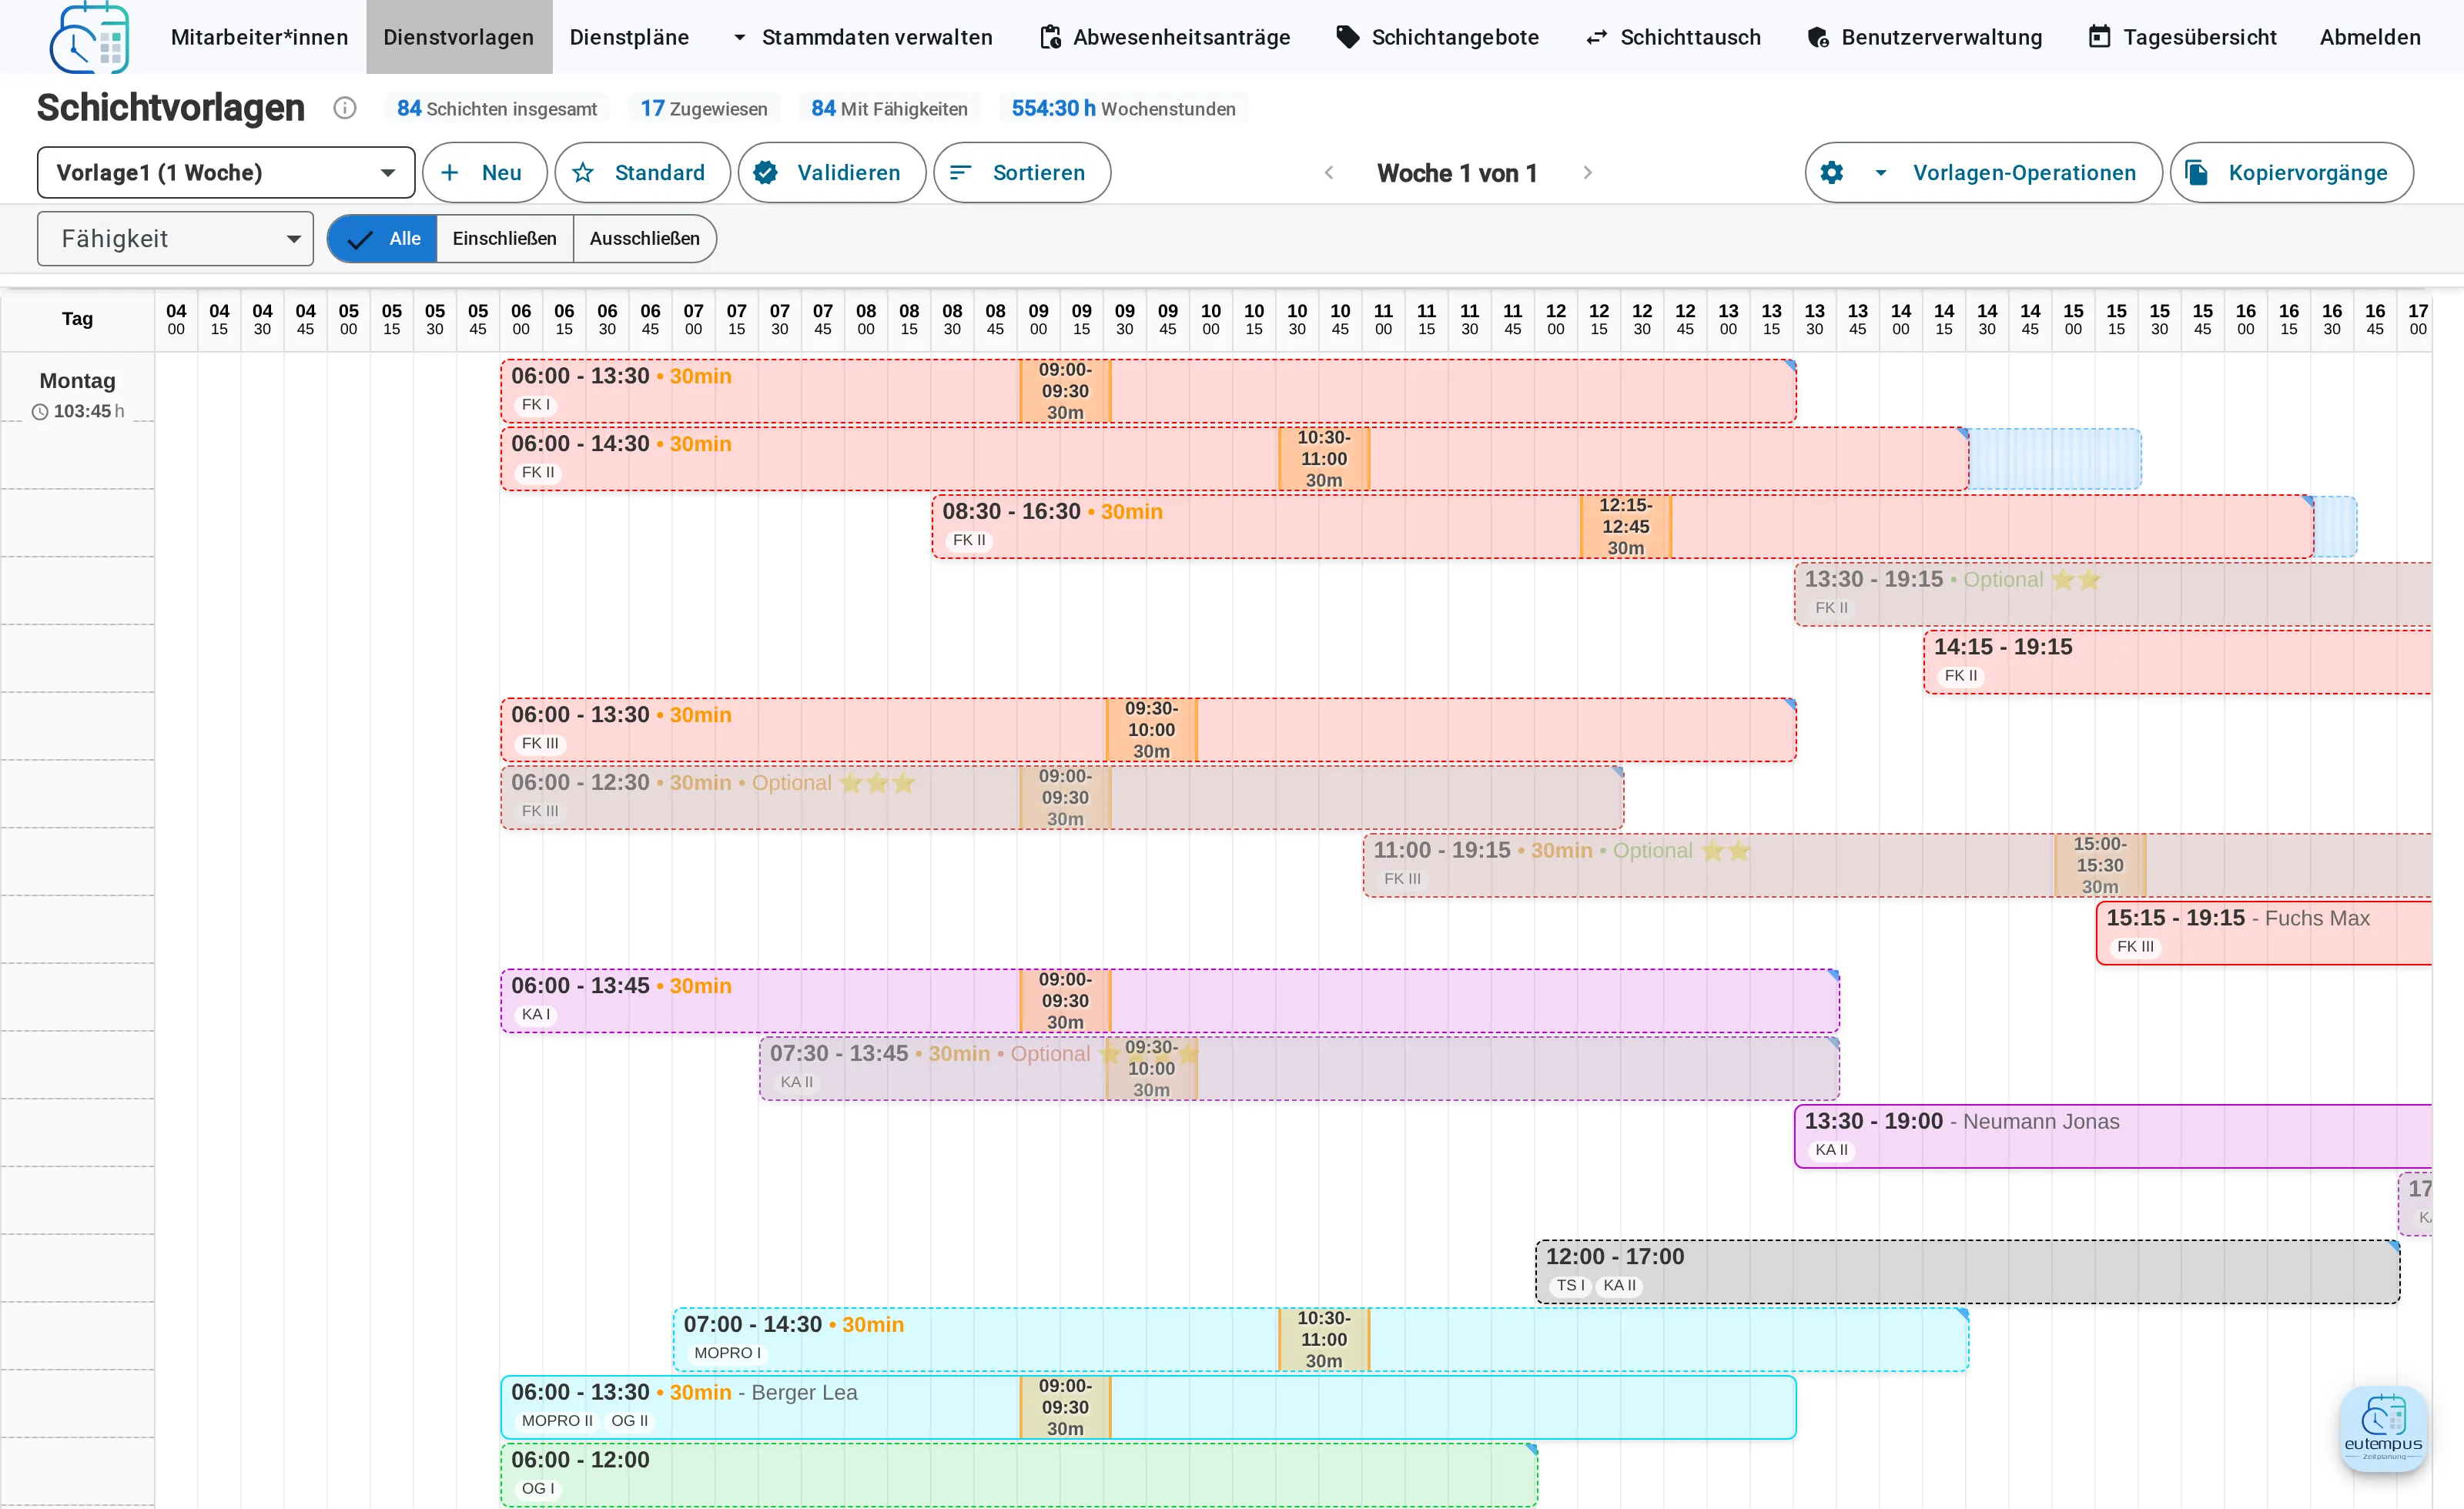Switch the filter mode to Ausschließen
The width and height of the screenshot is (2464, 1509).
(644, 239)
